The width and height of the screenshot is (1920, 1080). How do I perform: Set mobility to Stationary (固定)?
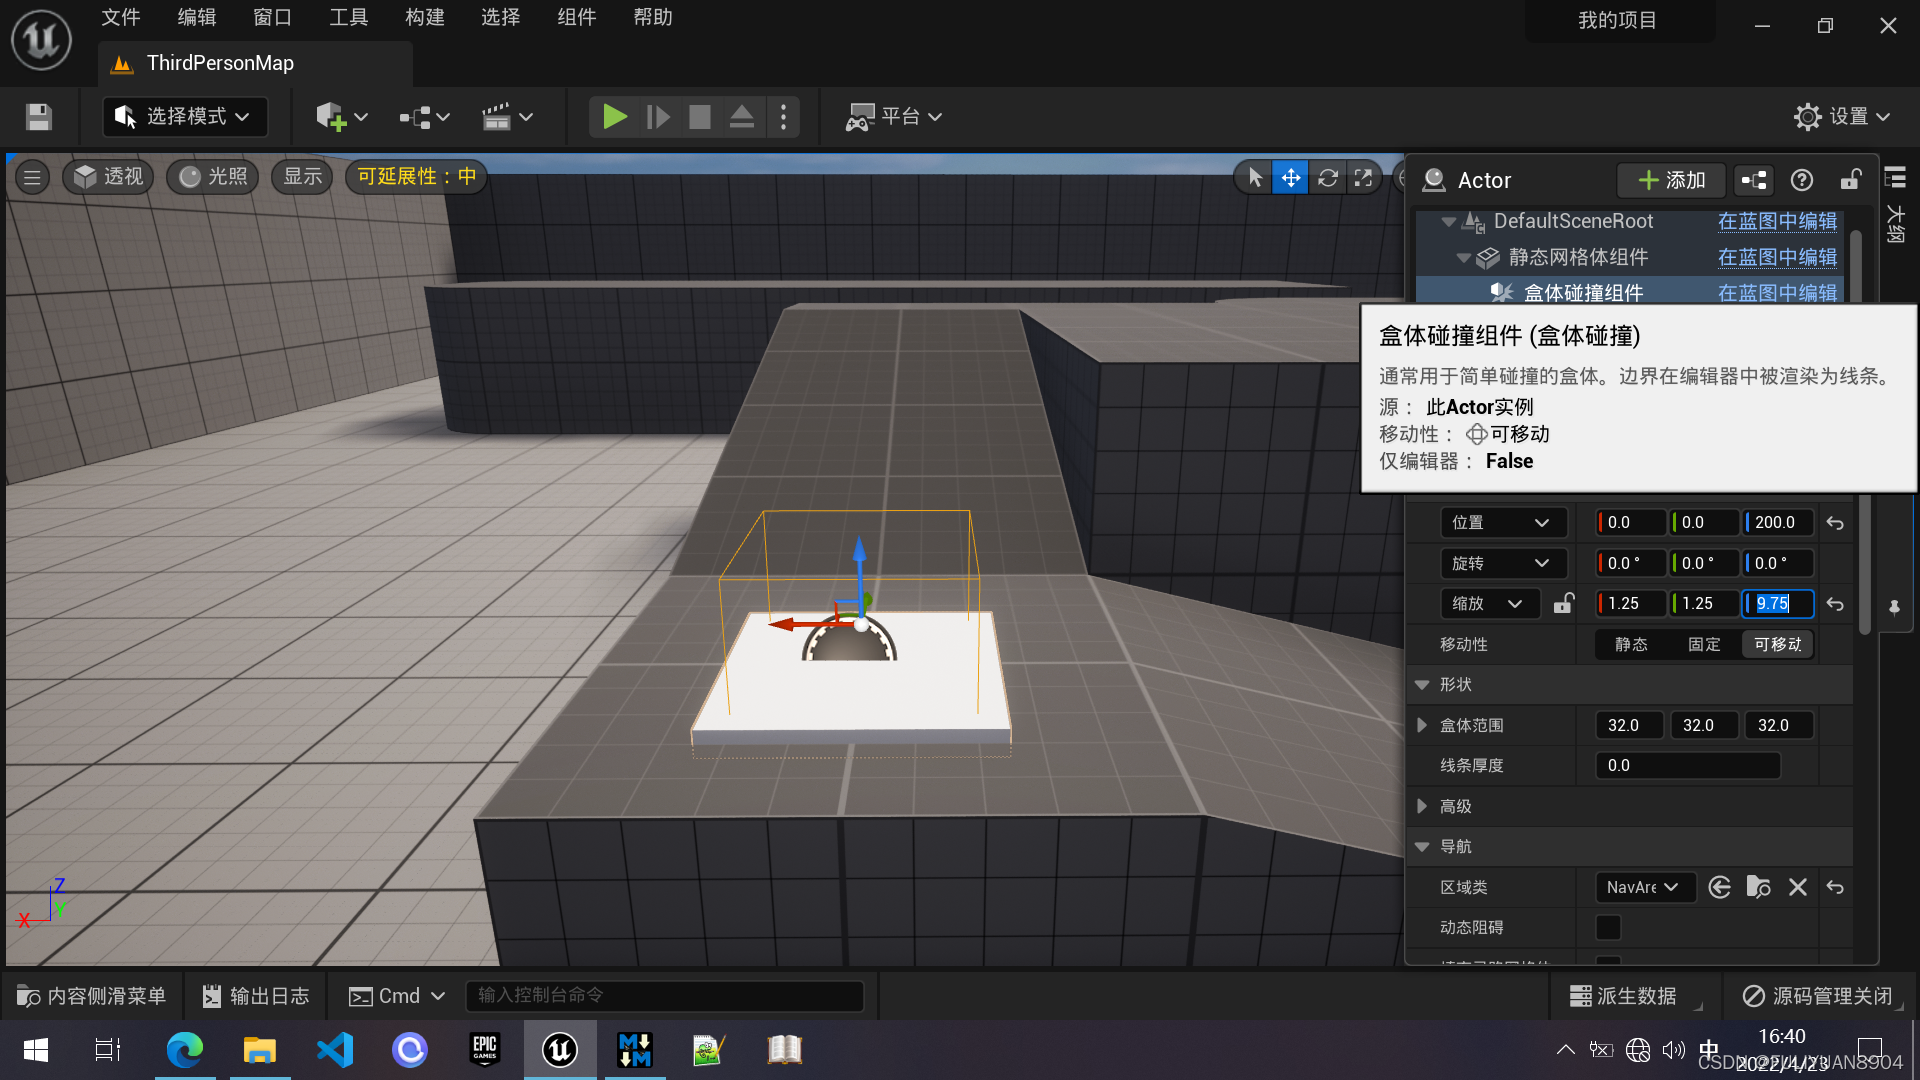[x=1704, y=645]
